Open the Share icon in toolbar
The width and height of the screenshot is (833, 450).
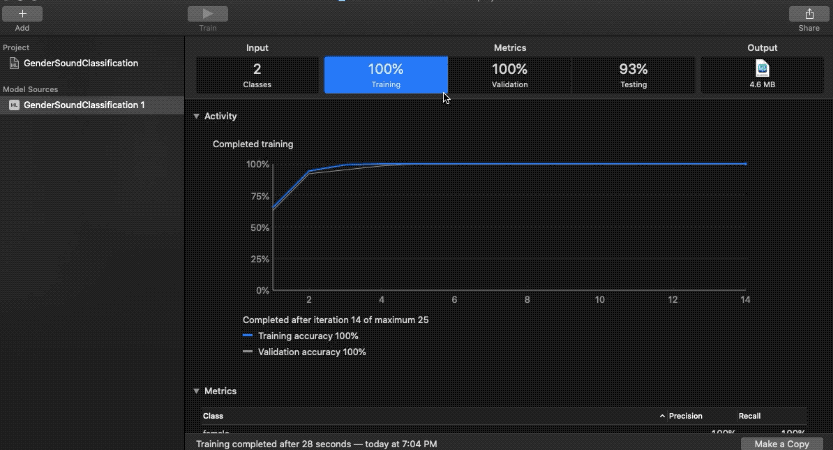[x=809, y=14]
